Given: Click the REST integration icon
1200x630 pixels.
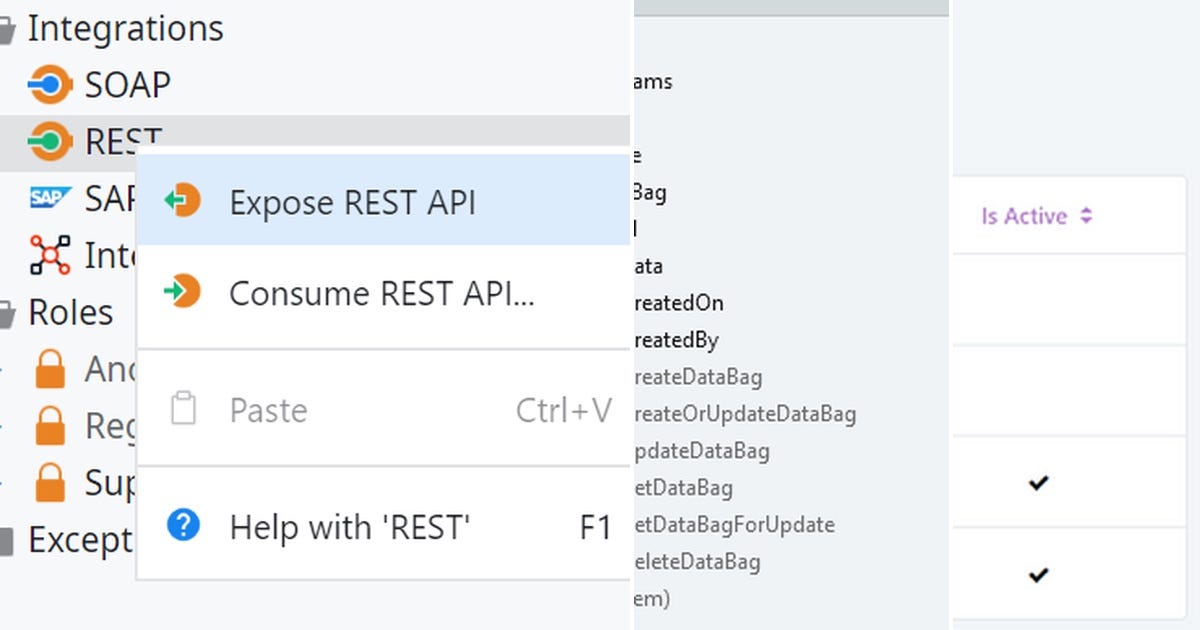Looking at the screenshot, I should (x=49, y=142).
